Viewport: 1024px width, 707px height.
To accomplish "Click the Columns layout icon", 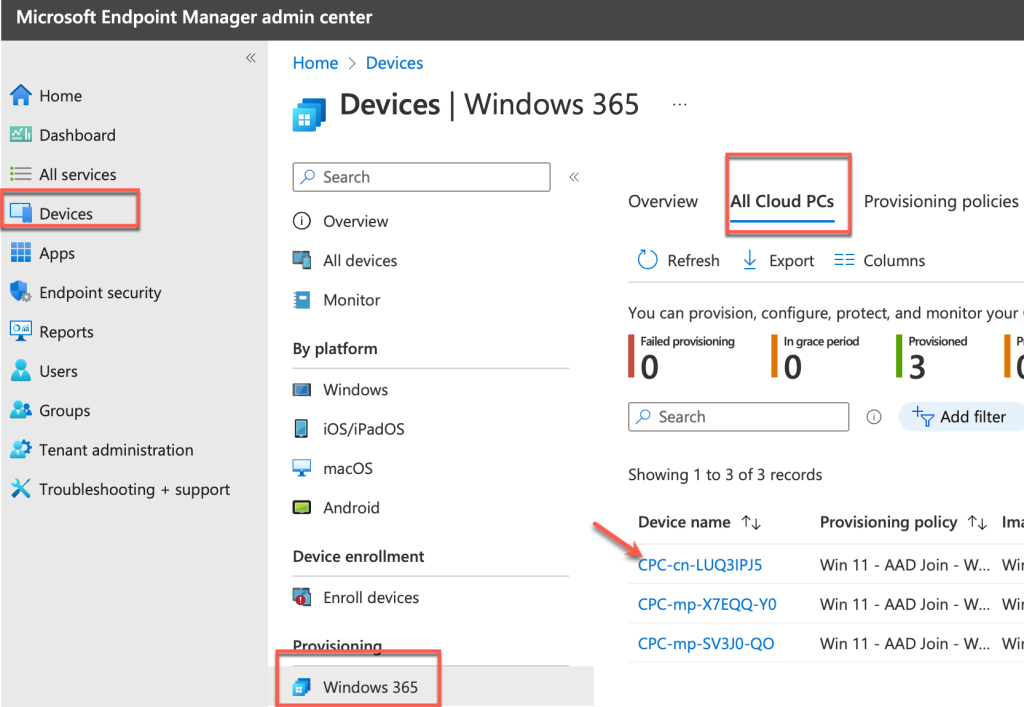I will pyautogui.click(x=844, y=260).
